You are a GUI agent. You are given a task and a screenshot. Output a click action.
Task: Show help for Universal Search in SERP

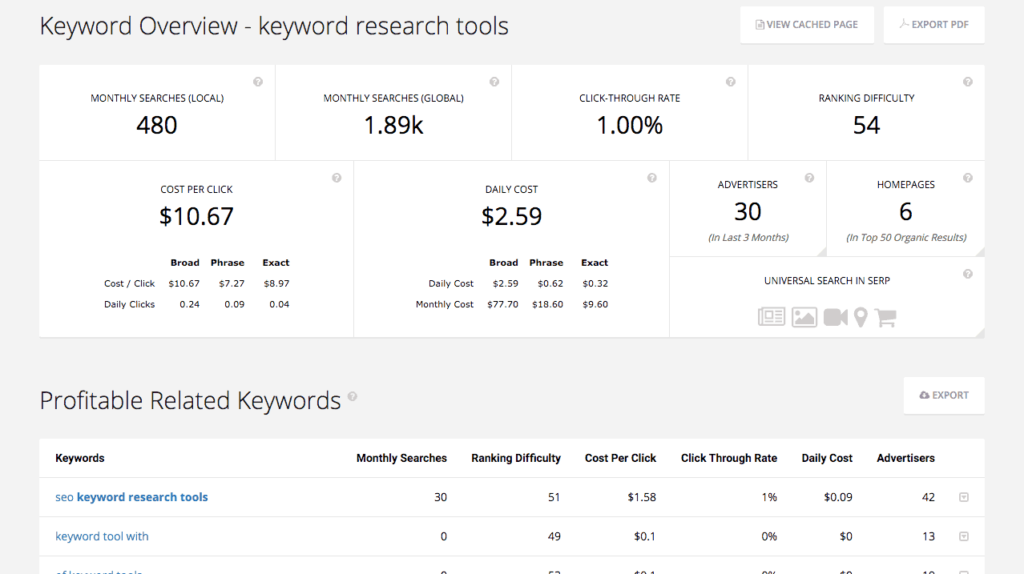[x=968, y=274]
